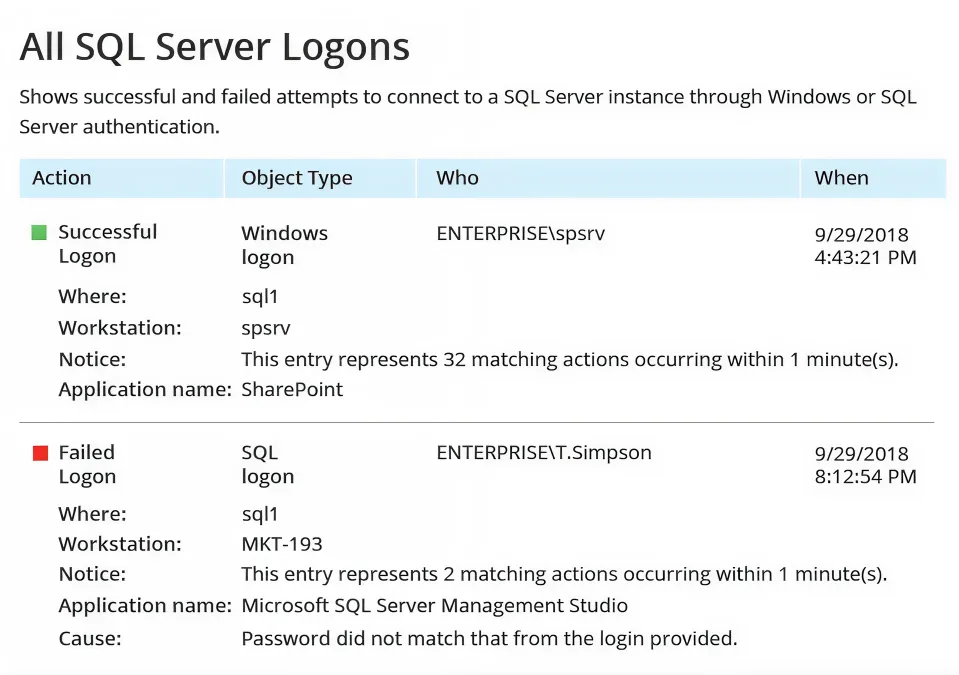Click the Who column header
959x675 pixels.
click(x=457, y=178)
